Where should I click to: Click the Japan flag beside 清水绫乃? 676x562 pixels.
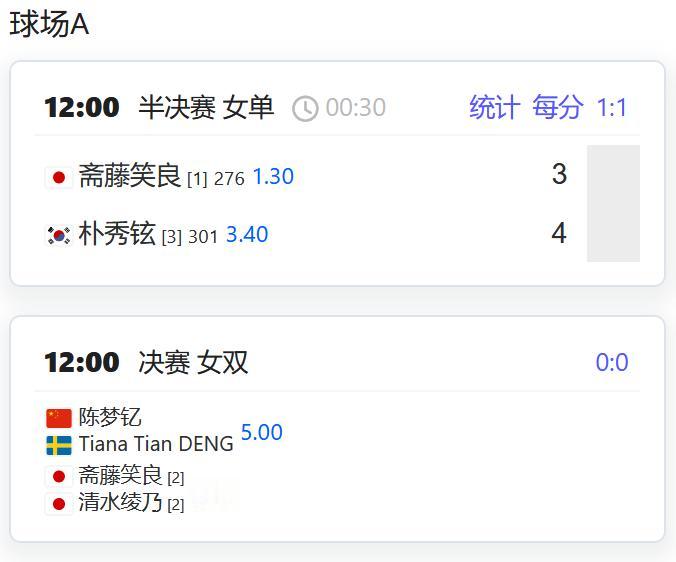59,504
